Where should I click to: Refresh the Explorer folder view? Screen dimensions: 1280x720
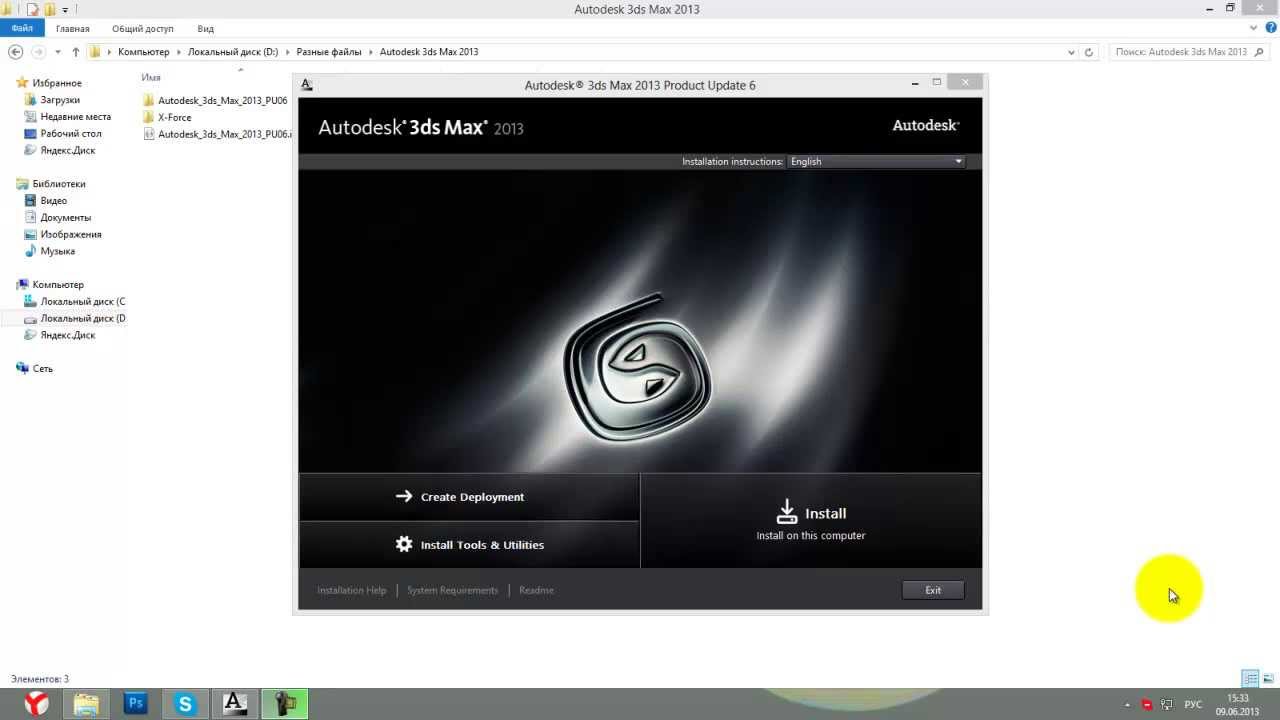point(1089,52)
